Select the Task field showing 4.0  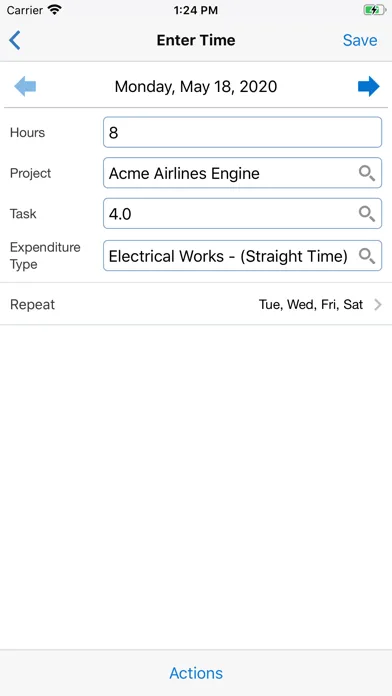tap(242, 214)
